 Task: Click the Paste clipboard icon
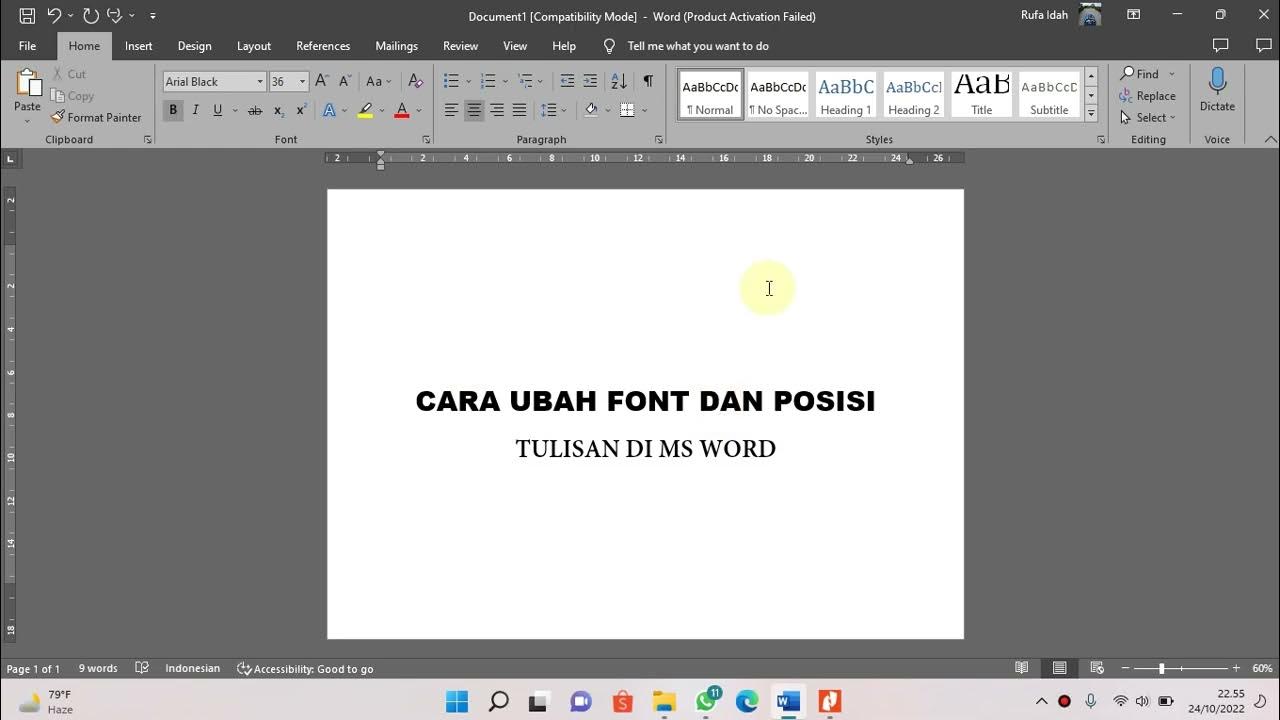(27, 84)
